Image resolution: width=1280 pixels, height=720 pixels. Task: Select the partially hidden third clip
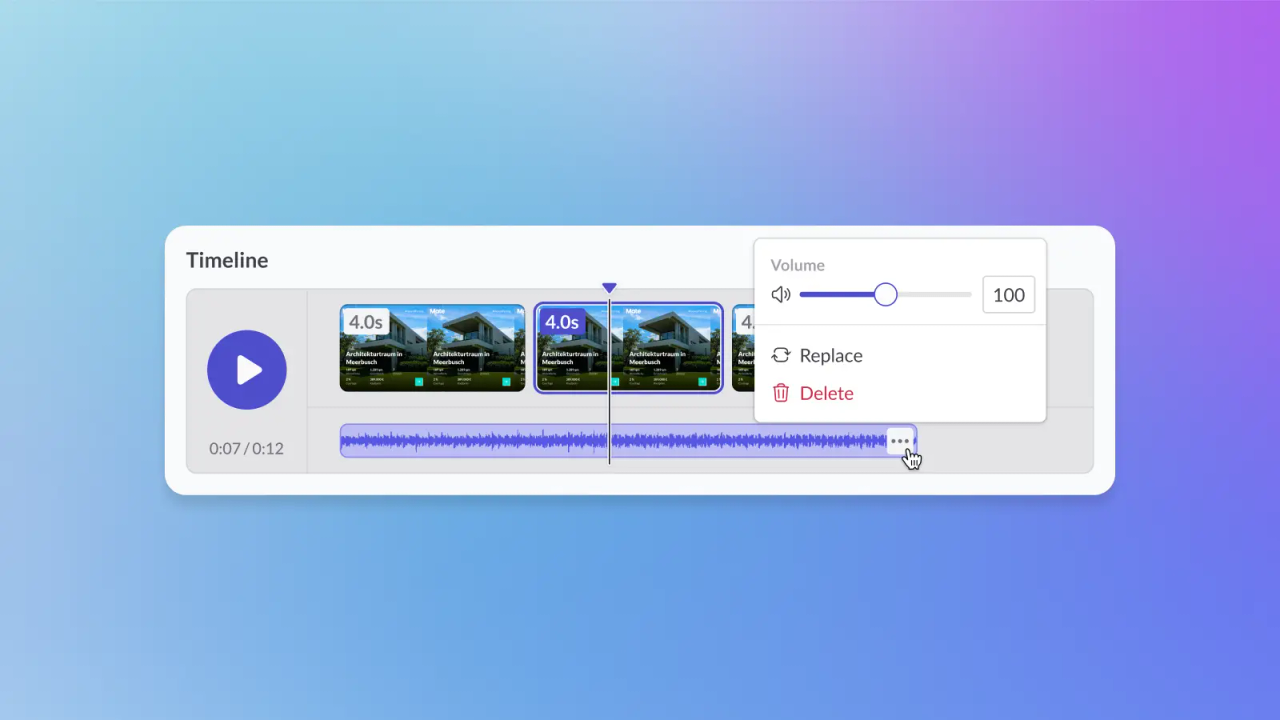tap(743, 348)
